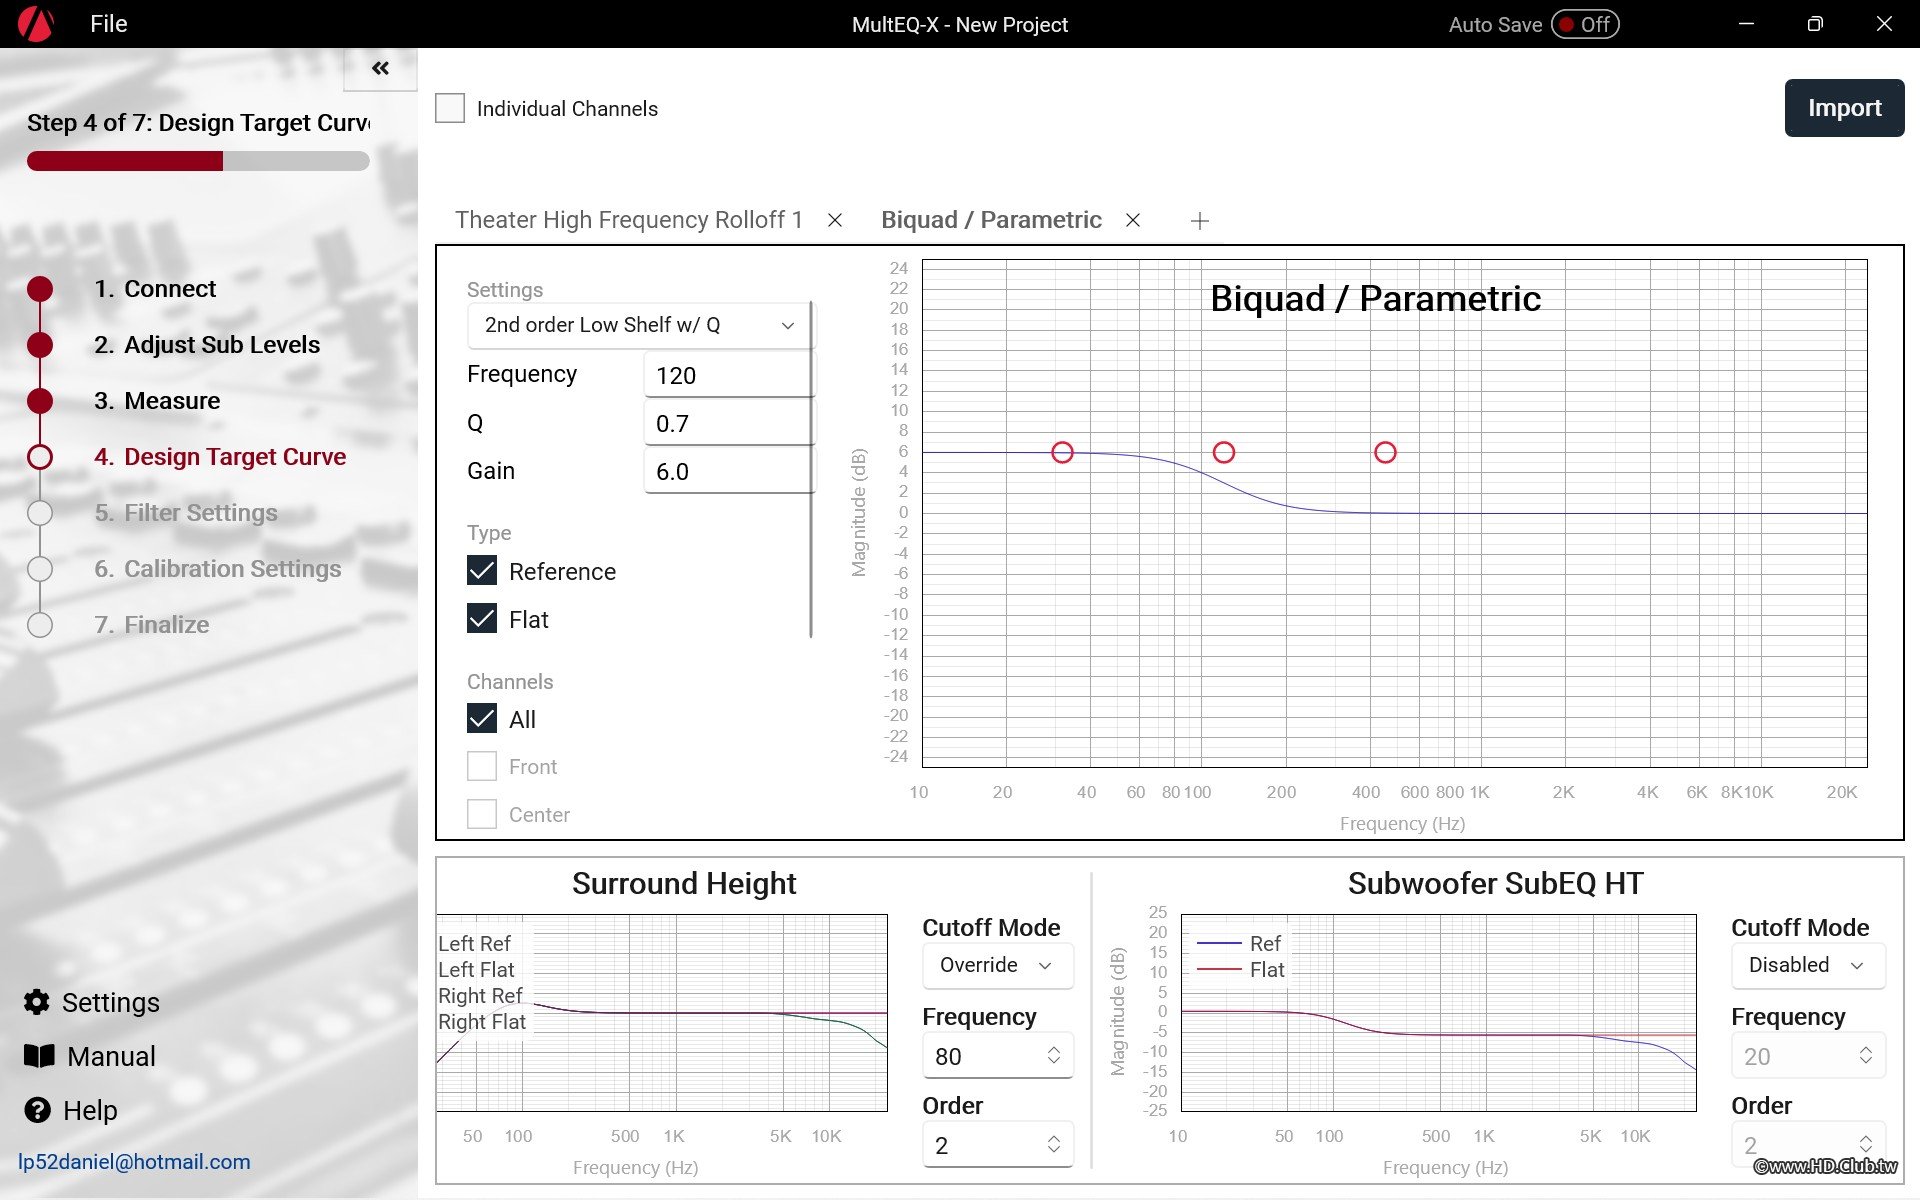Toggle the Auto Save switch
This screenshot has width=1920, height=1200.
tap(1585, 24)
